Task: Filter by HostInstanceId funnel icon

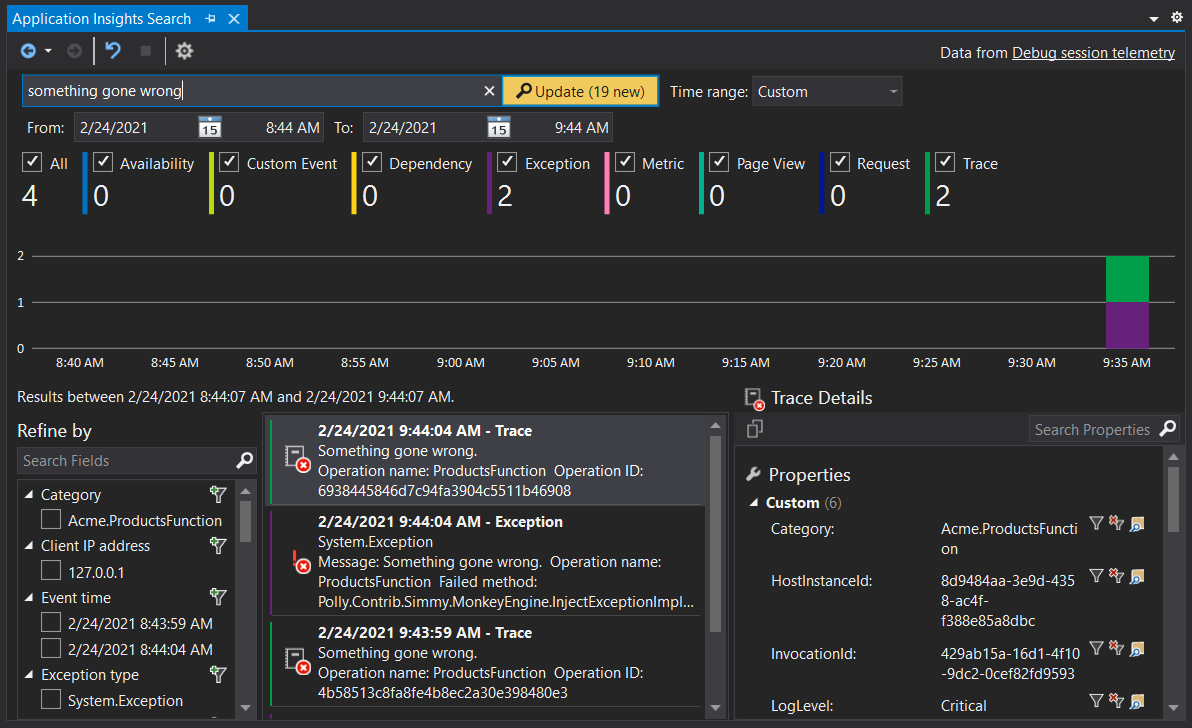Action: (x=1096, y=576)
